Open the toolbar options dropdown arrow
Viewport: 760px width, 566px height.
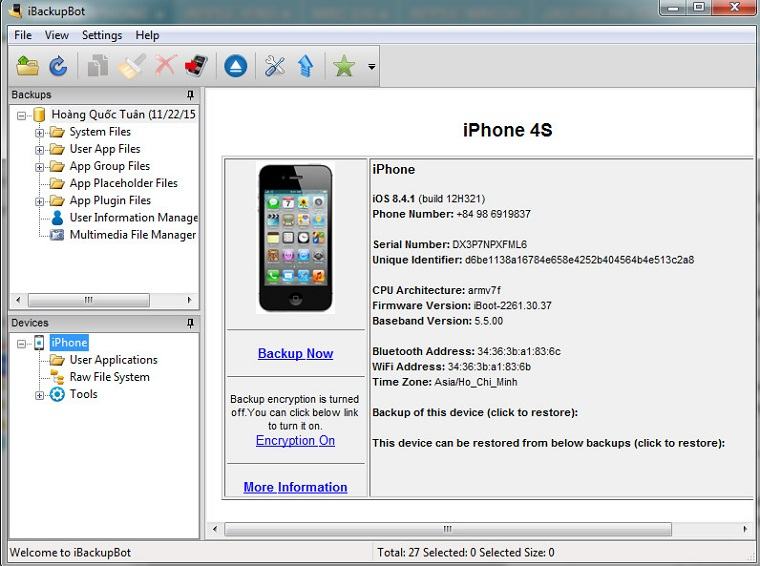click(371, 66)
